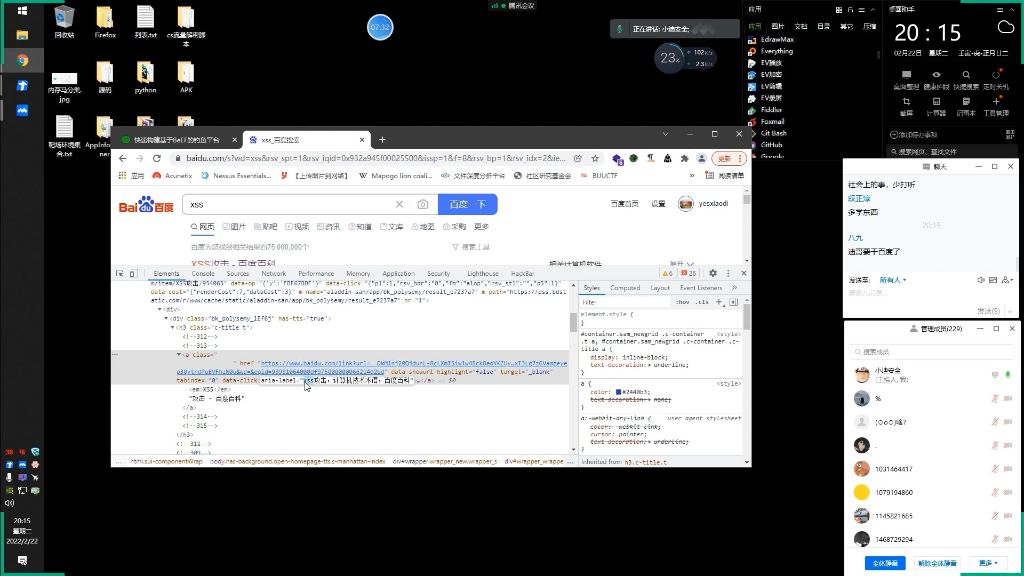Viewport: 1024px width, 576px height.
Task: Collapse the div bk_polysemy node
Action: (167, 318)
